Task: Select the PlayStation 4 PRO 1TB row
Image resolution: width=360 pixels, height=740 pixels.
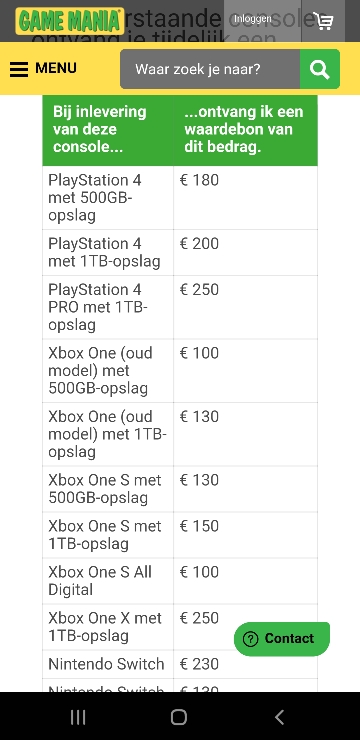Action: coord(180,307)
